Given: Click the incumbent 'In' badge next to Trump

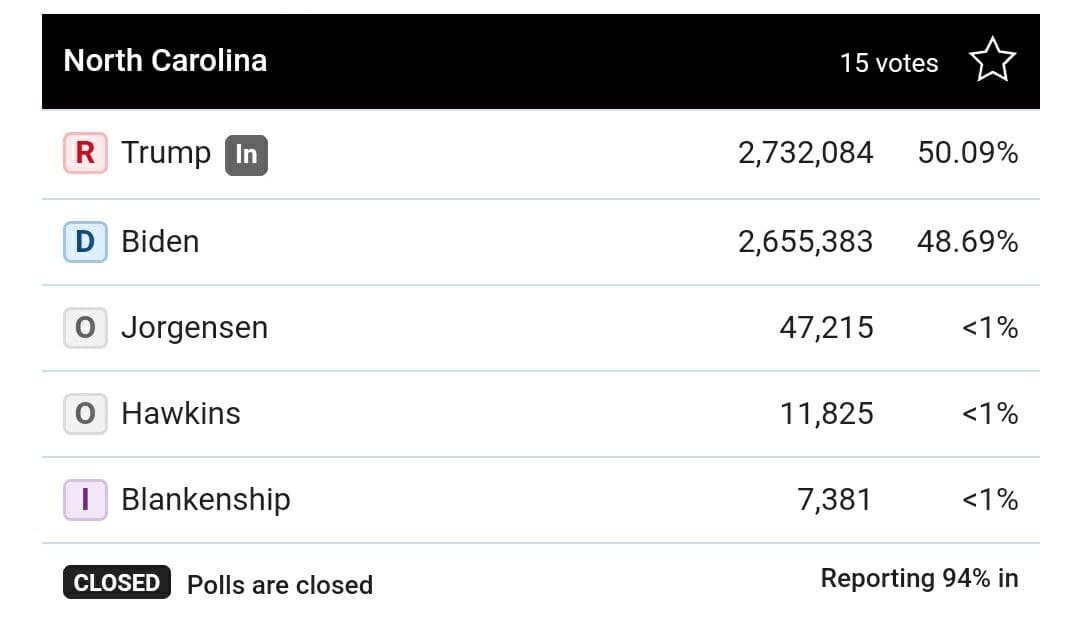Looking at the screenshot, I should 246,154.
